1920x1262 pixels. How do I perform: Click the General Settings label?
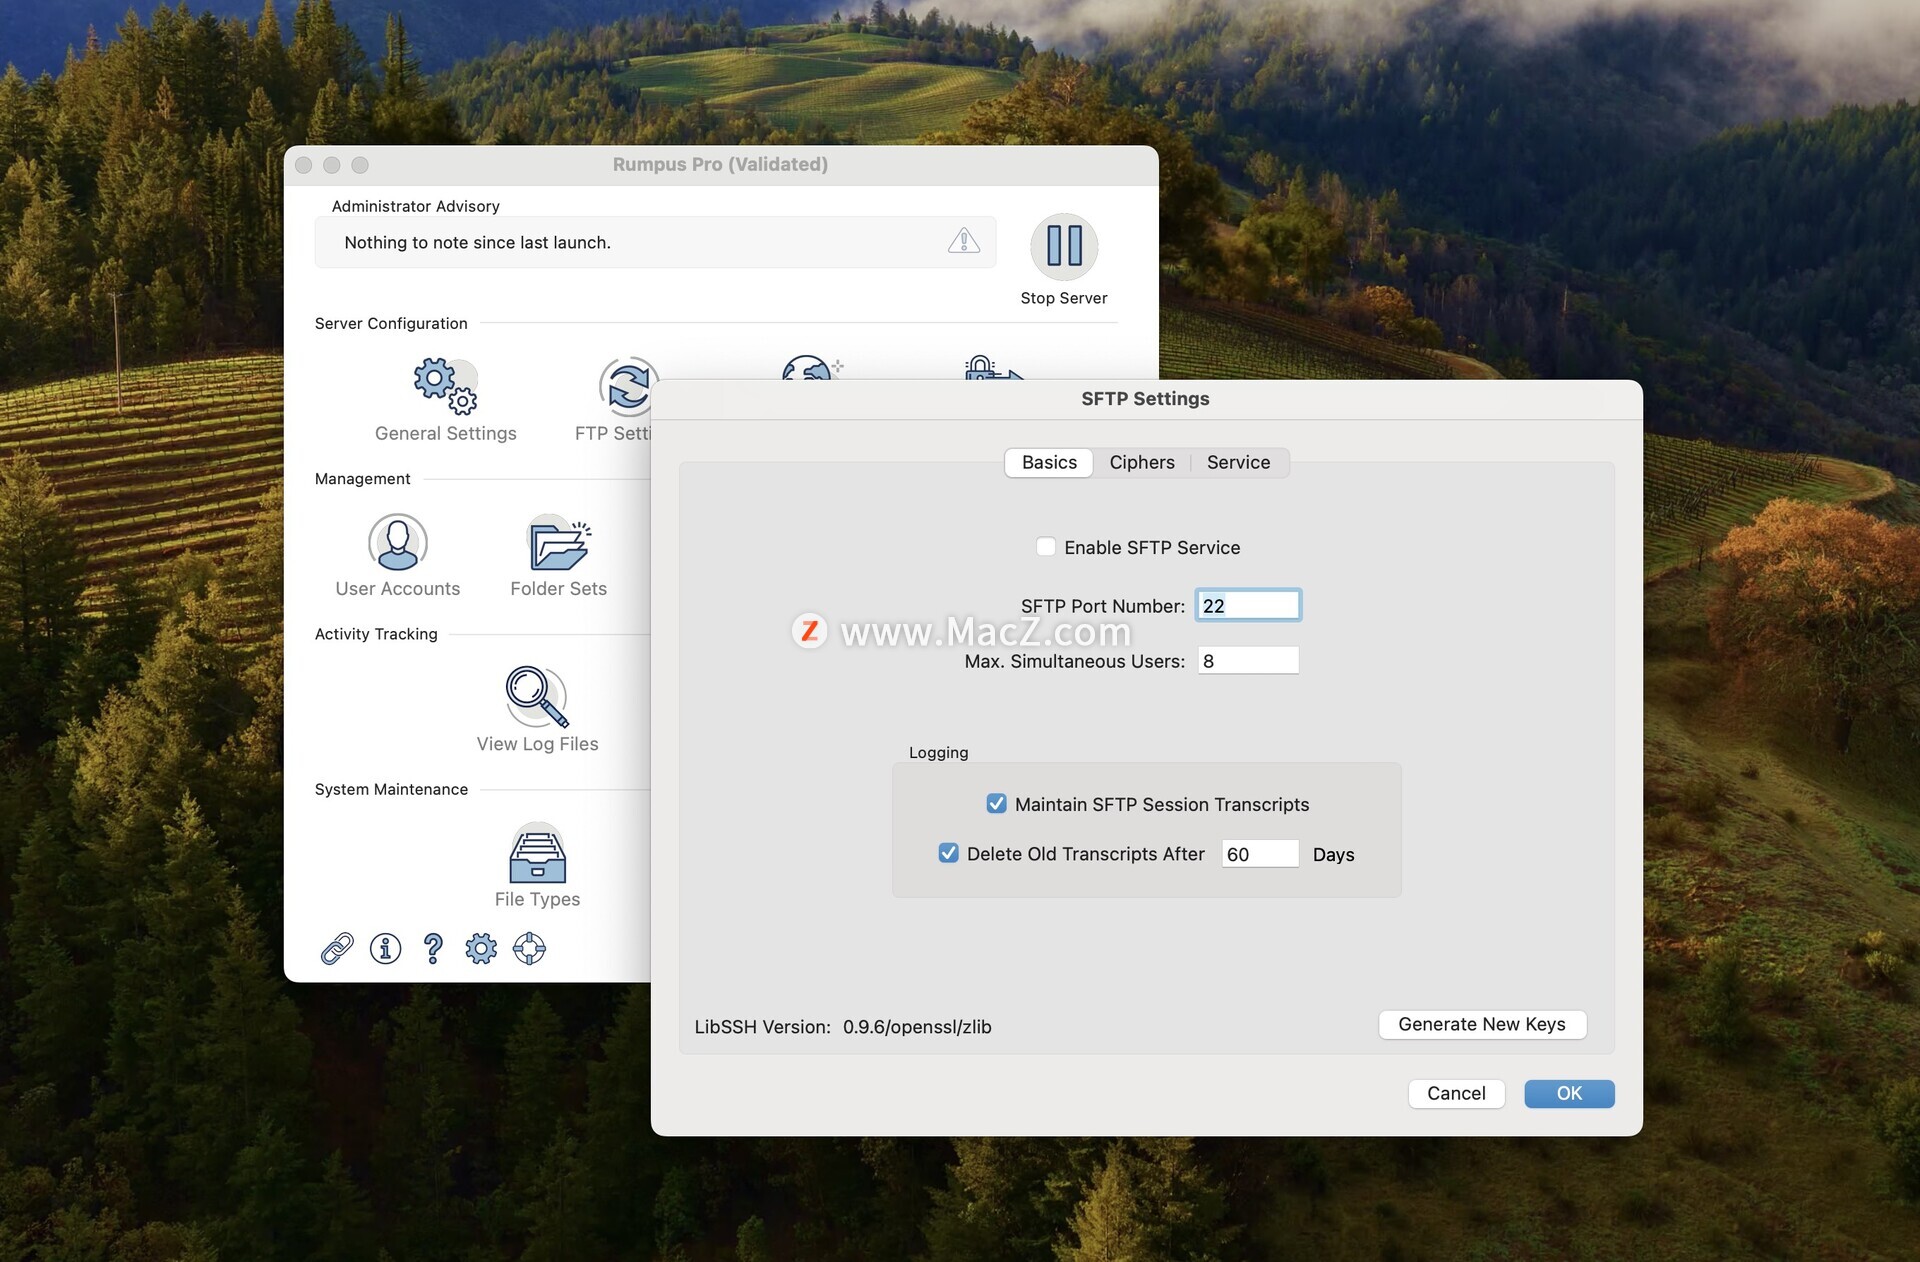tap(446, 433)
